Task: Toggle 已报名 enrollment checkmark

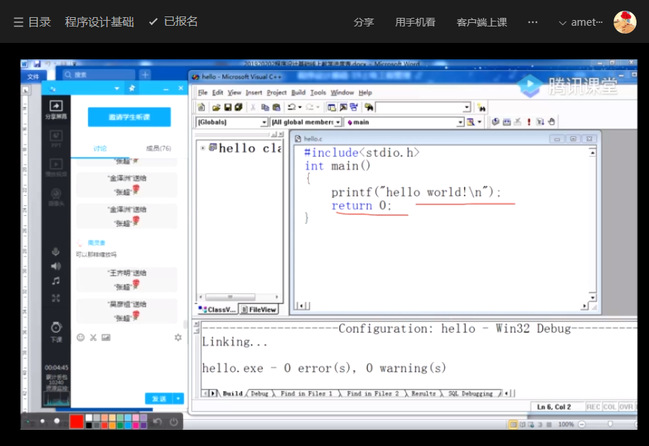Action: (173, 21)
